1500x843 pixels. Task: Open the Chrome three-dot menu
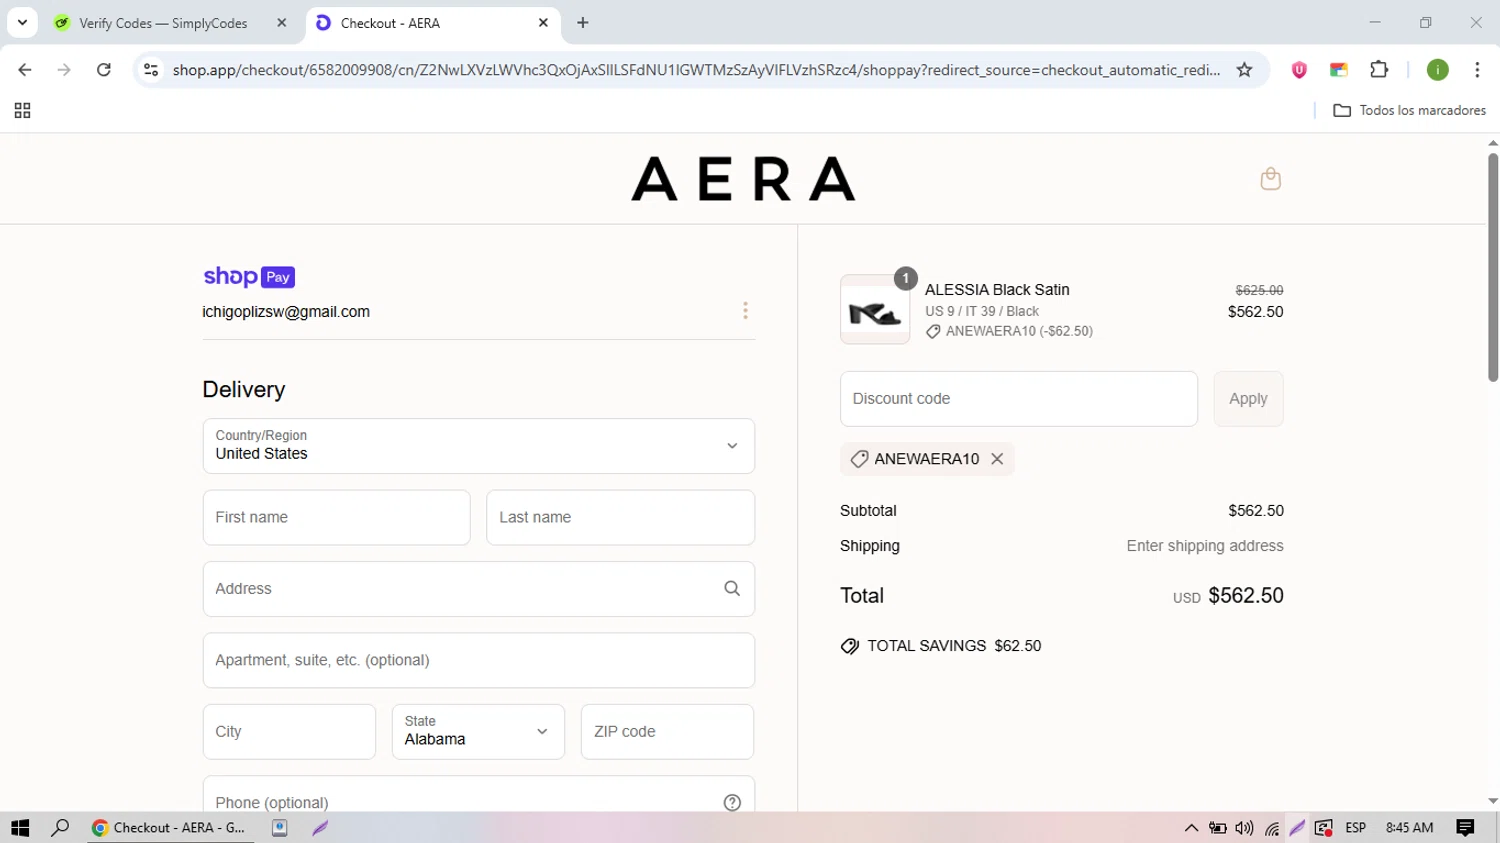pos(1477,70)
